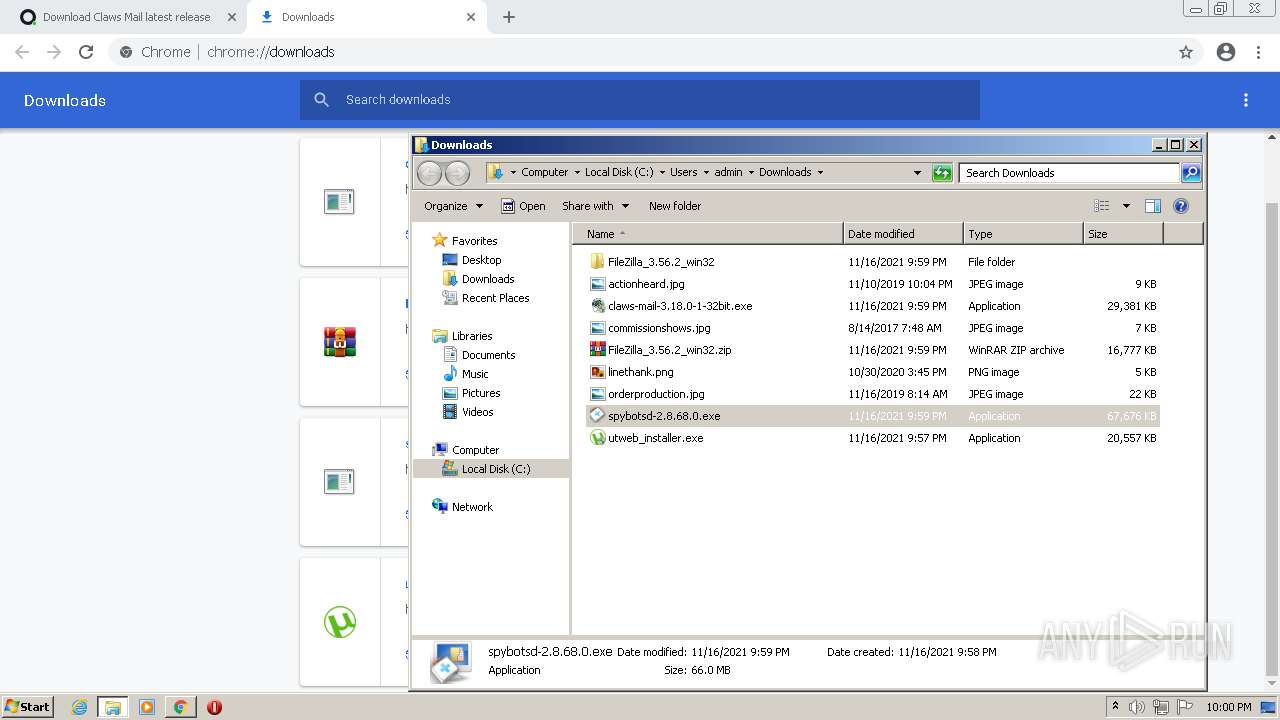1280x720 pixels.
Task: Sort files by Name column
Action: pos(708,234)
